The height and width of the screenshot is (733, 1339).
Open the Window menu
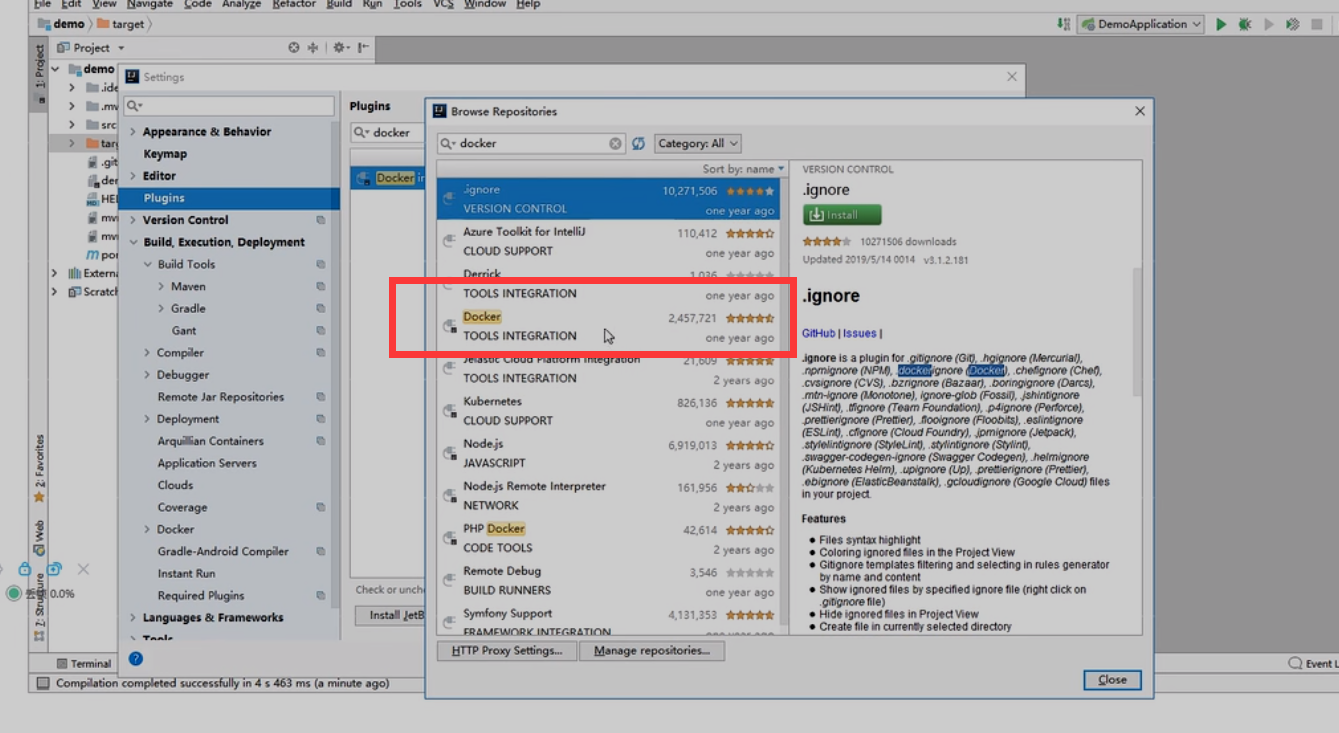[485, 4]
